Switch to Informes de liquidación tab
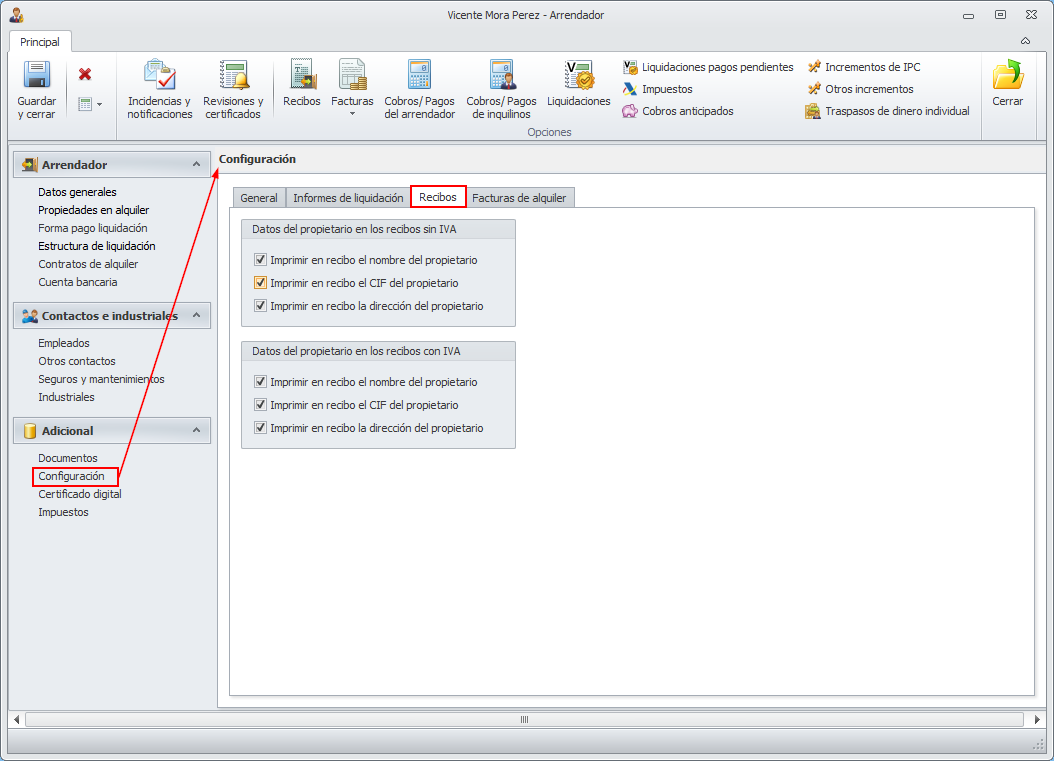This screenshot has width=1054, height=761. click(x=348, y=198)
